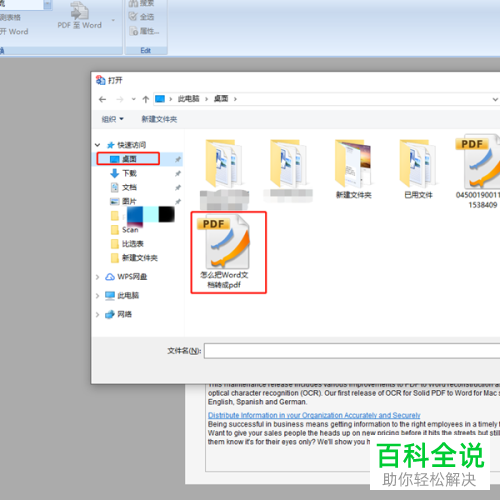
Task: Click 打开 Word option in the ribbon
Action: [x=14, y=32]
